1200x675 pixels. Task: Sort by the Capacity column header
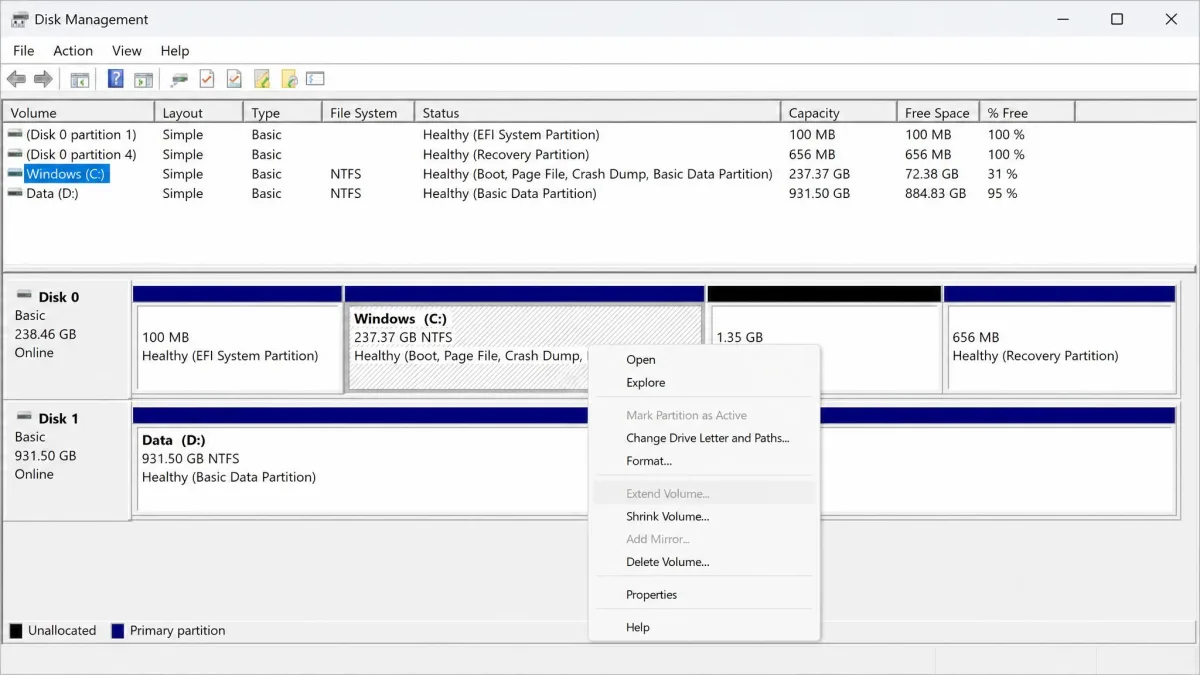click(839, 113)
